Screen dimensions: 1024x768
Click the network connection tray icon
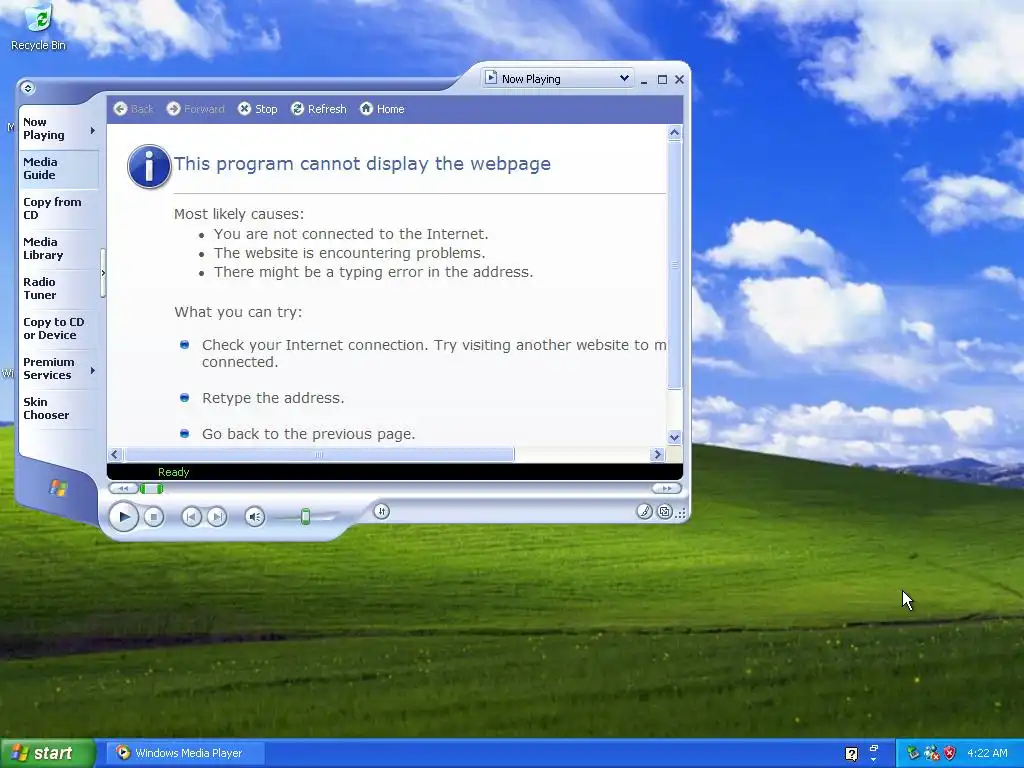coord(932,754)
